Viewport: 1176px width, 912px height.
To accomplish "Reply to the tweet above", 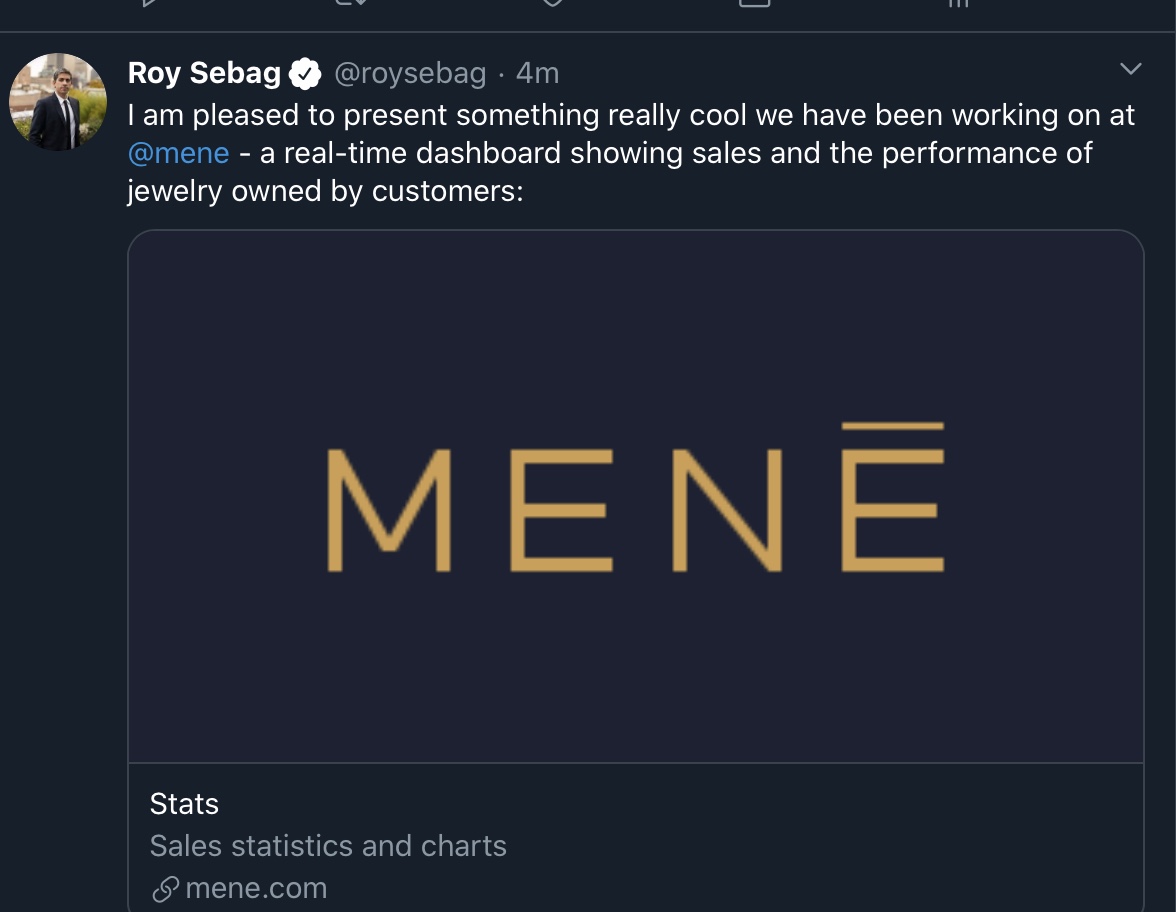I will tap(150, 3).
